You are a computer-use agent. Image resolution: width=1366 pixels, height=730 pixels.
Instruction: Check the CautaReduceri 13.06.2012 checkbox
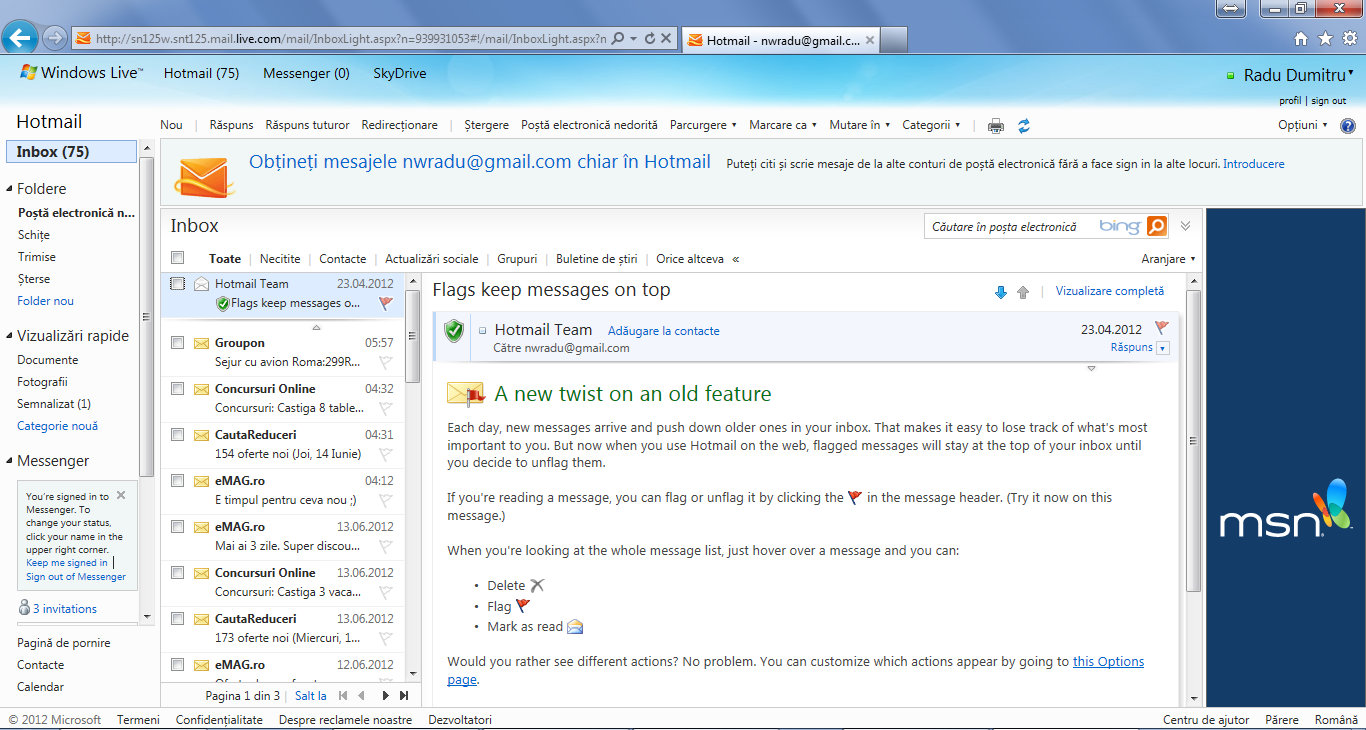pos(177,619)
